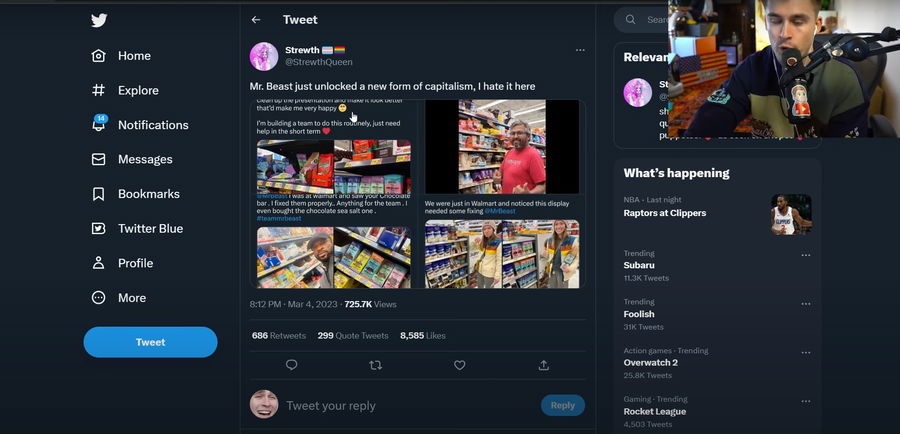
Task: Open more options for Overwatch 2 trend
Action: [x=805, y=352]
